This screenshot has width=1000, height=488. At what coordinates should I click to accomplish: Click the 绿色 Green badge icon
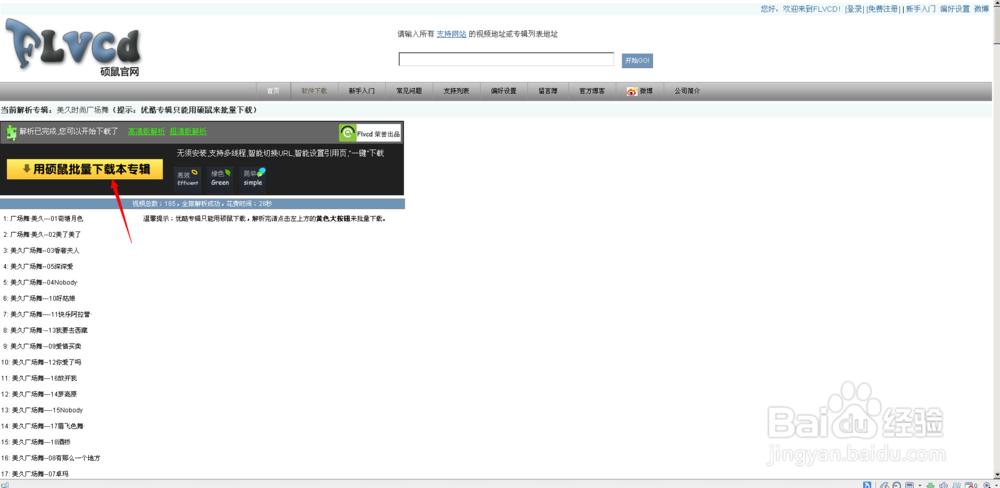click(x=220, y=178)
